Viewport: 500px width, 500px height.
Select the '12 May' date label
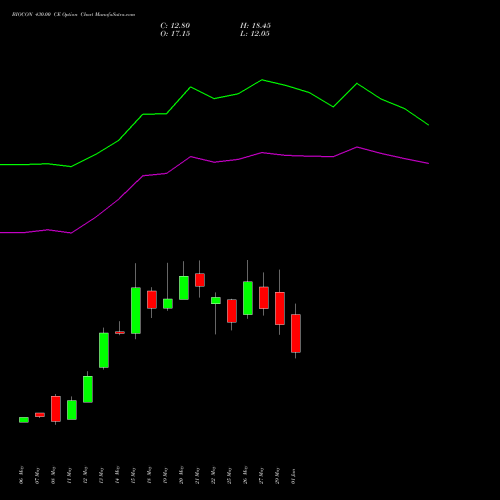click(x=86, y=475)
